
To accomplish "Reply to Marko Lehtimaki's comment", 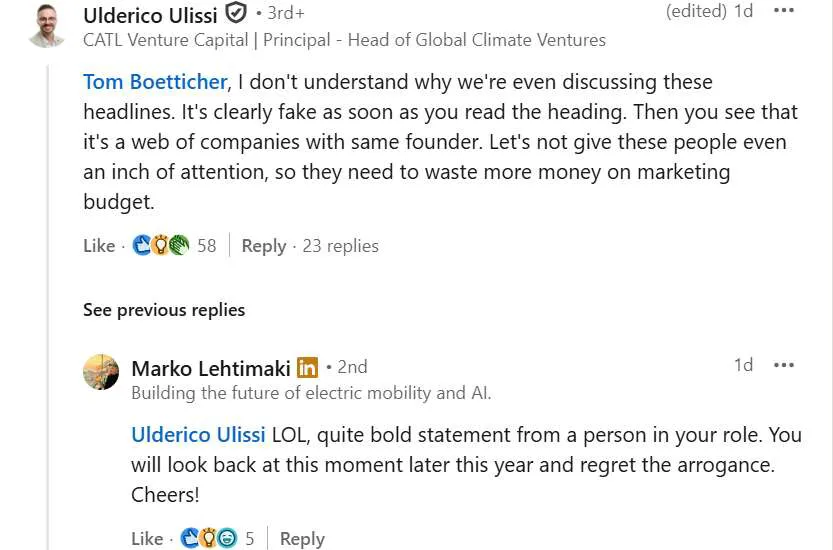I will click(301, 539).
